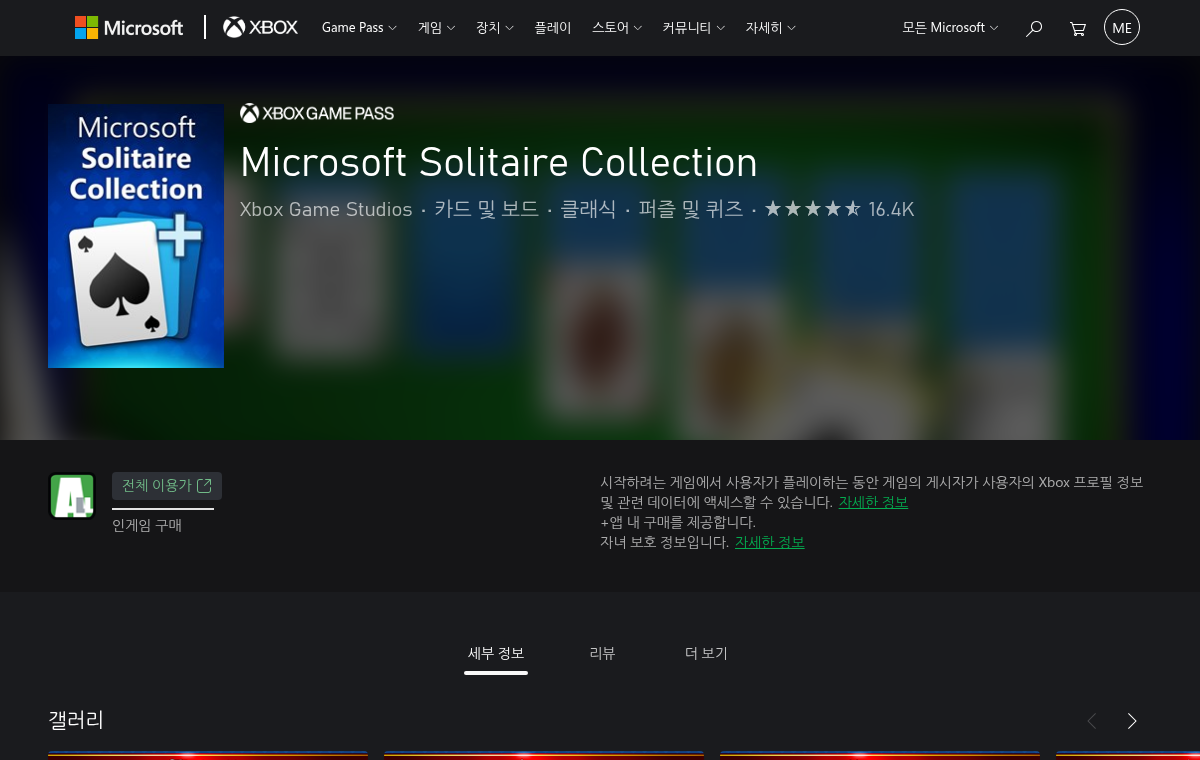Click the 클래식 genre
The image size is (1200, 760).
coord(588,209)
